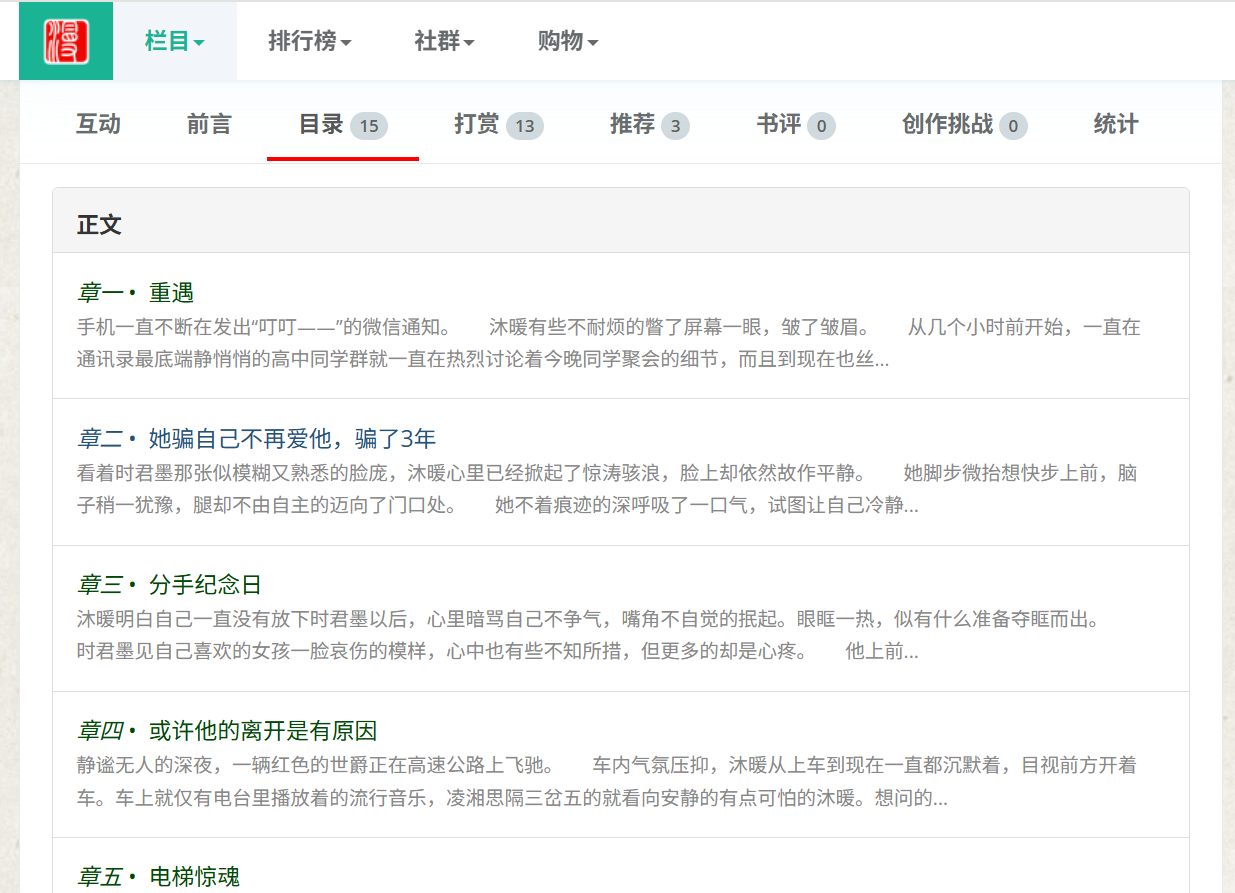Click the 15 count badge beside 目录

(x=369, y=126)
